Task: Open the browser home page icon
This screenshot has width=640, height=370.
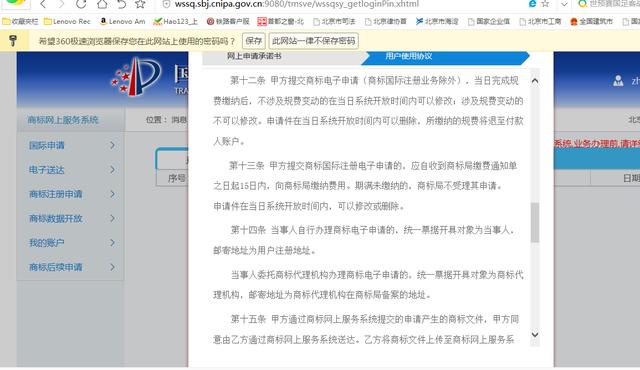Action: 102,4
